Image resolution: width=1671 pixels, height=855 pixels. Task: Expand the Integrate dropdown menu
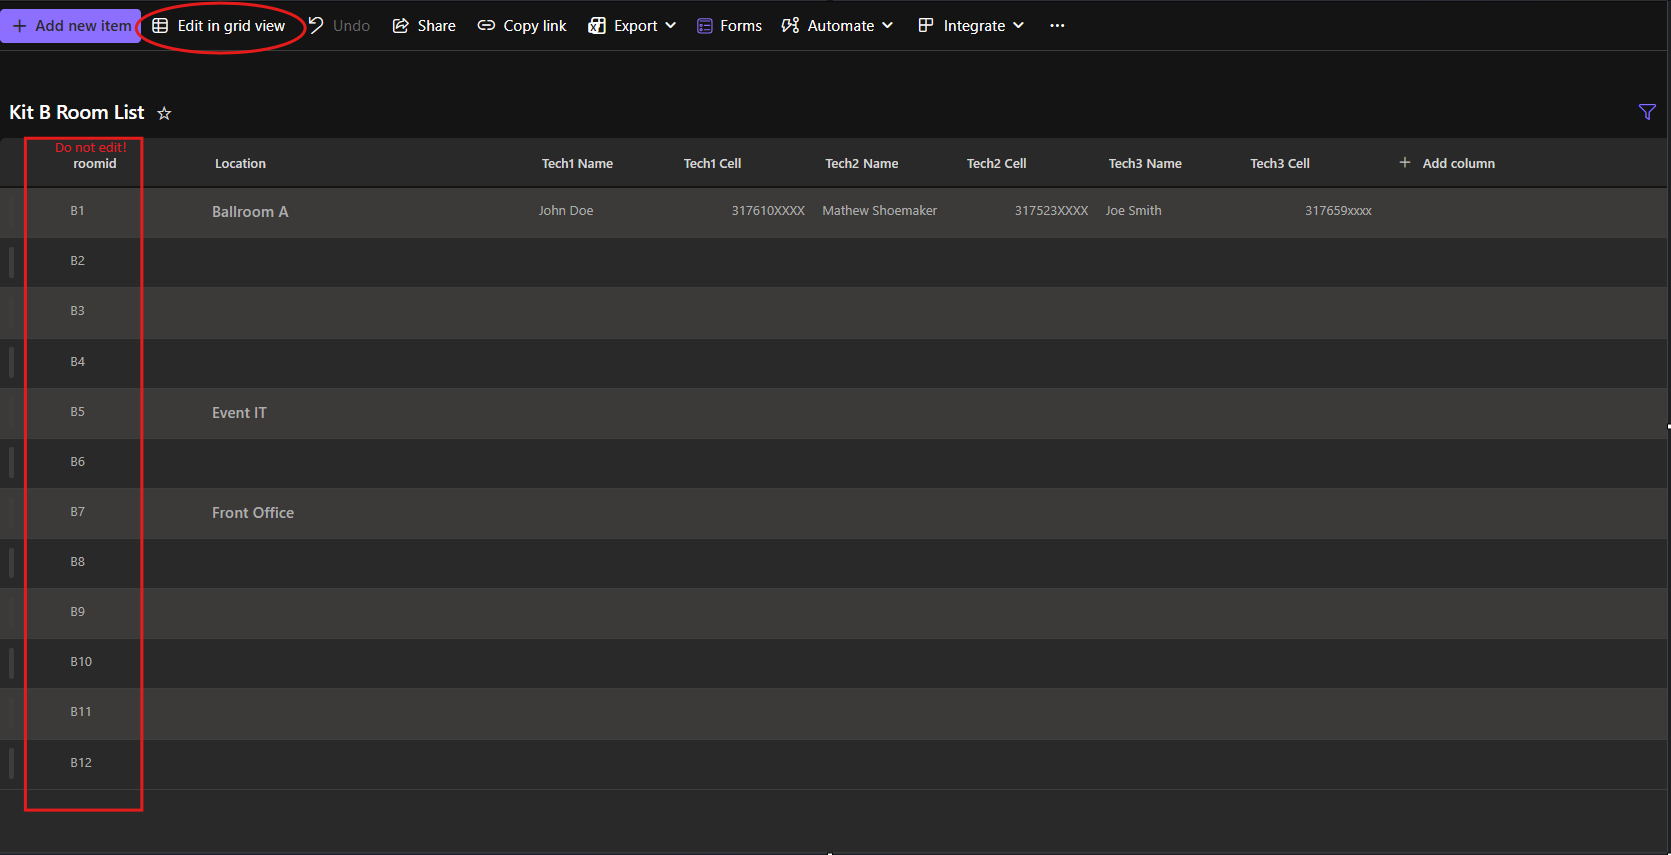971,26
